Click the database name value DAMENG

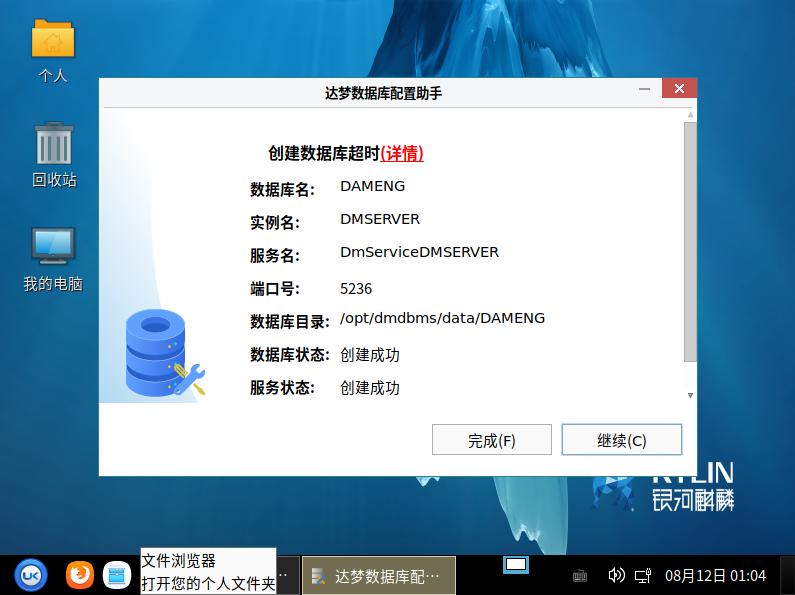coord(373,187)
